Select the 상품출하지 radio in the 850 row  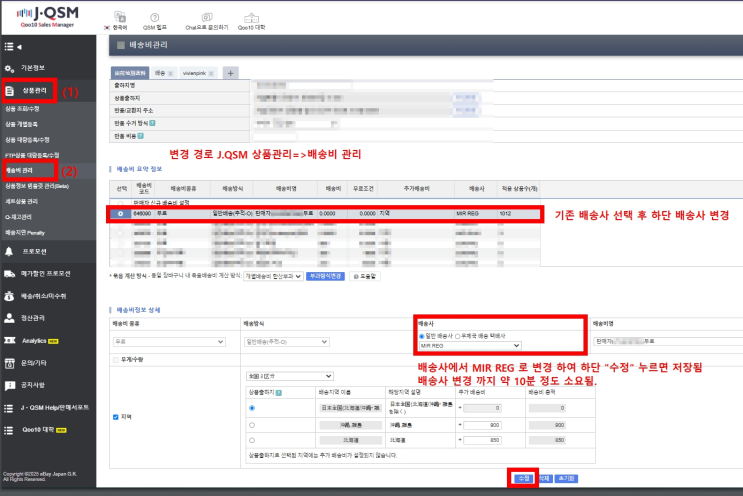click(252, 440)
